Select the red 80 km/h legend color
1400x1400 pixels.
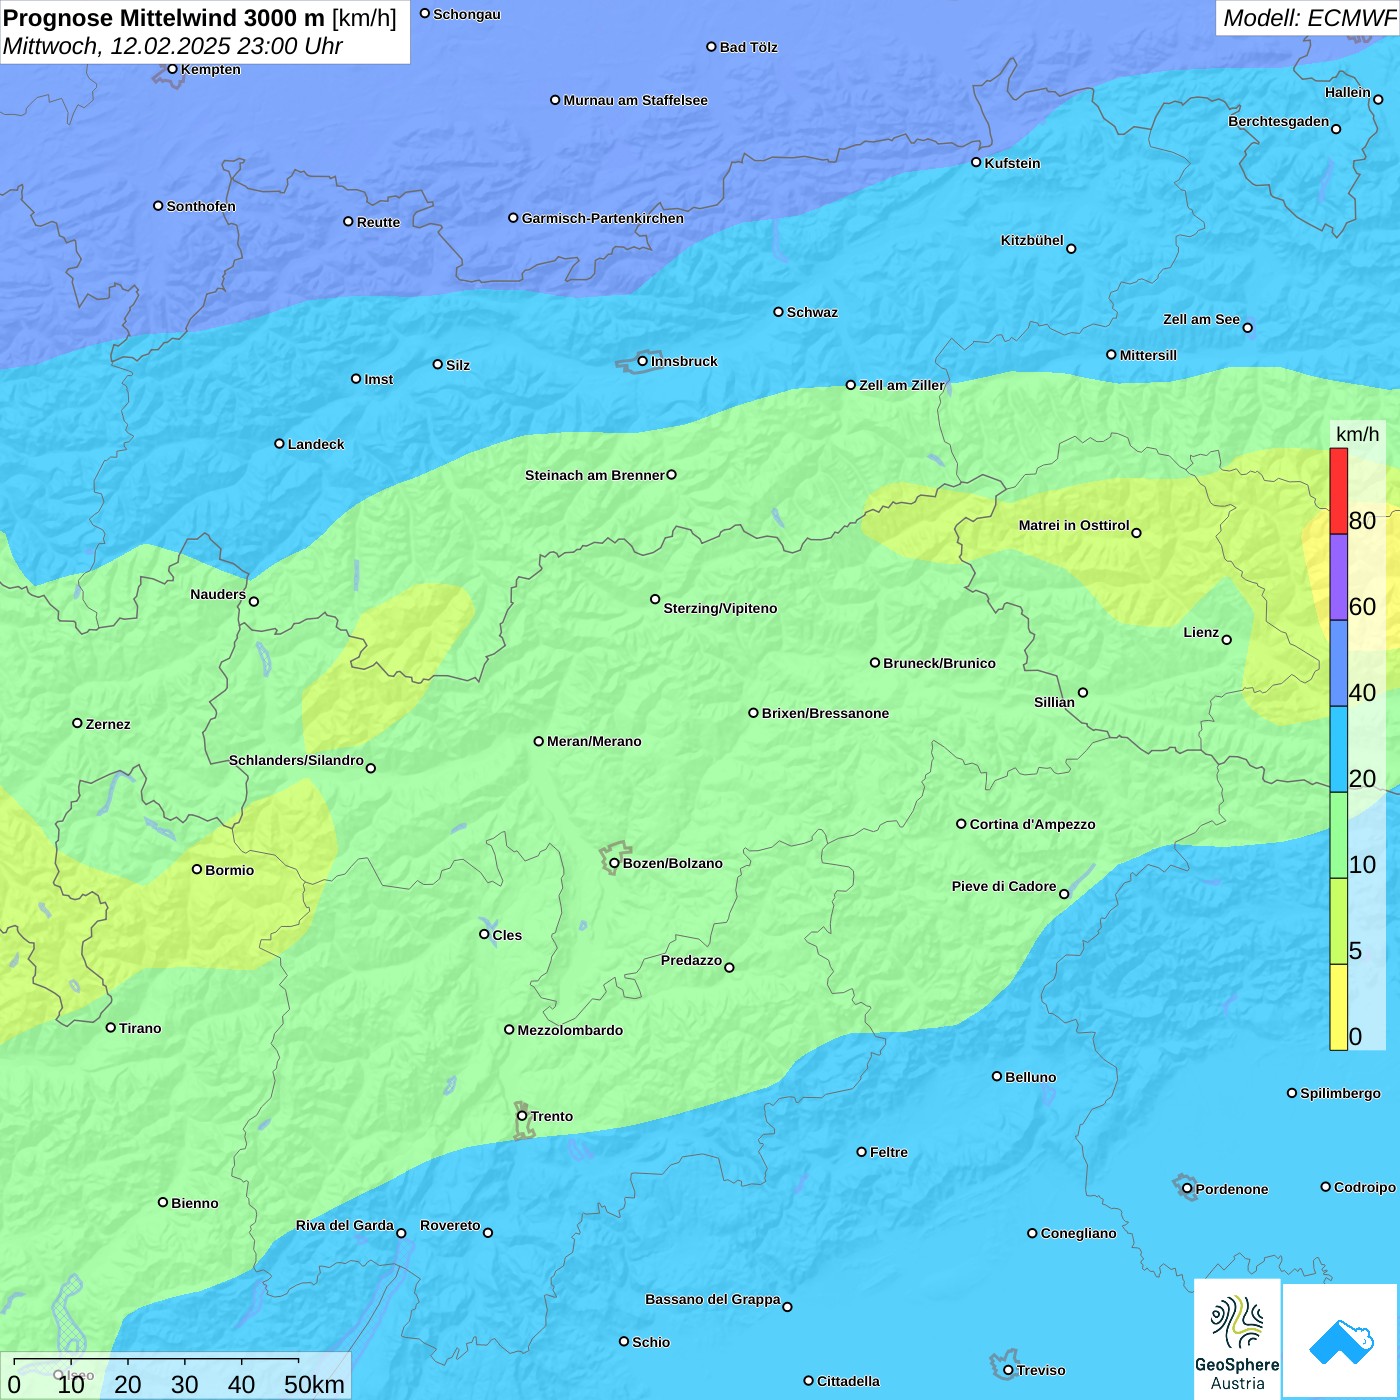1338,491
